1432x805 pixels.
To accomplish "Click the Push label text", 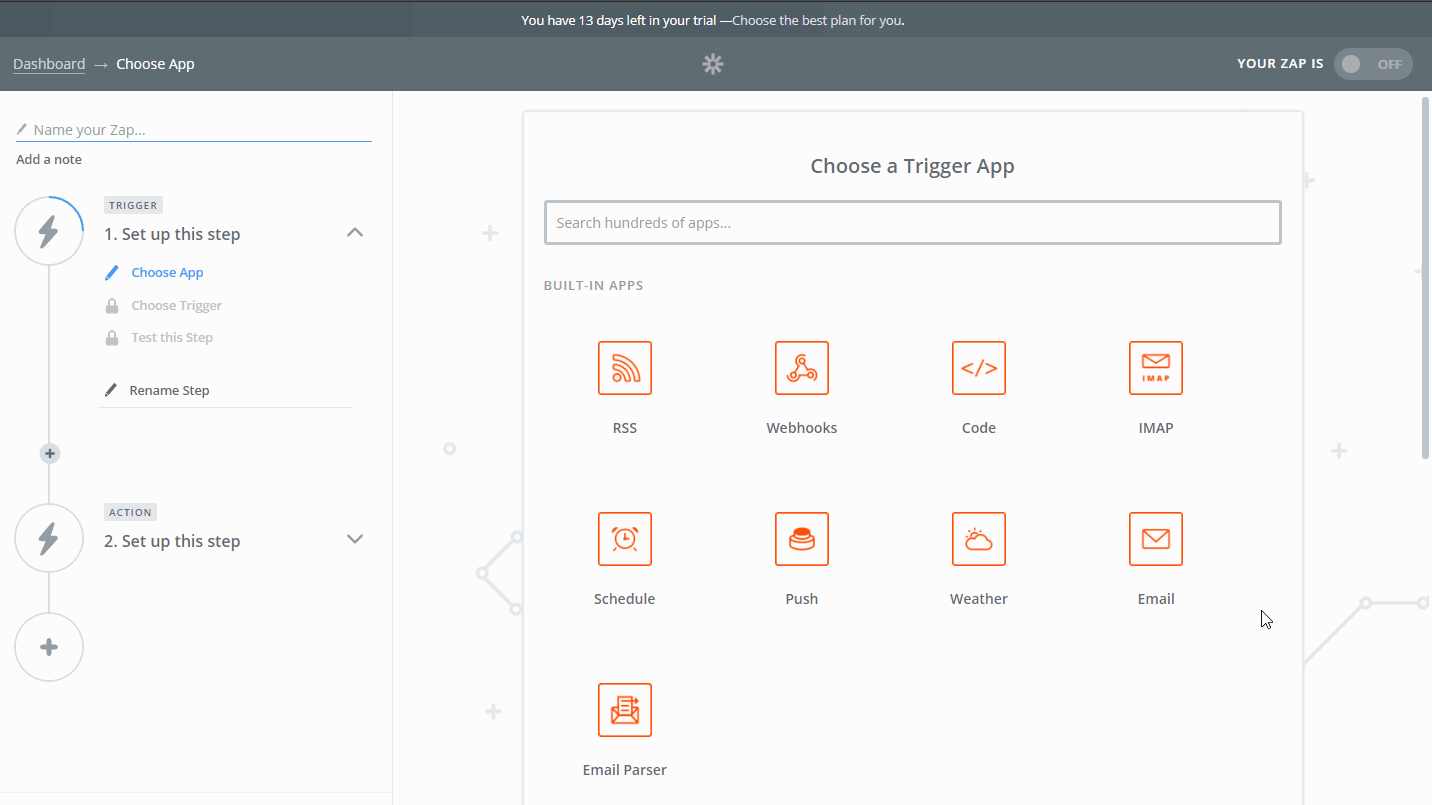I will click(x=802, y=599).
